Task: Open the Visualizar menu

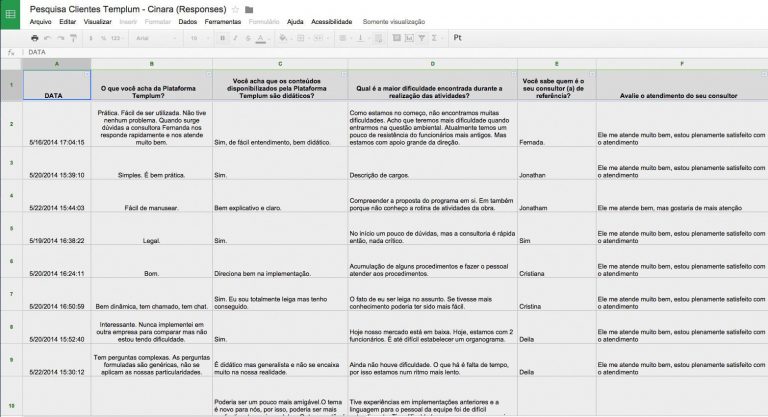Action: click(x=97, y=22)
